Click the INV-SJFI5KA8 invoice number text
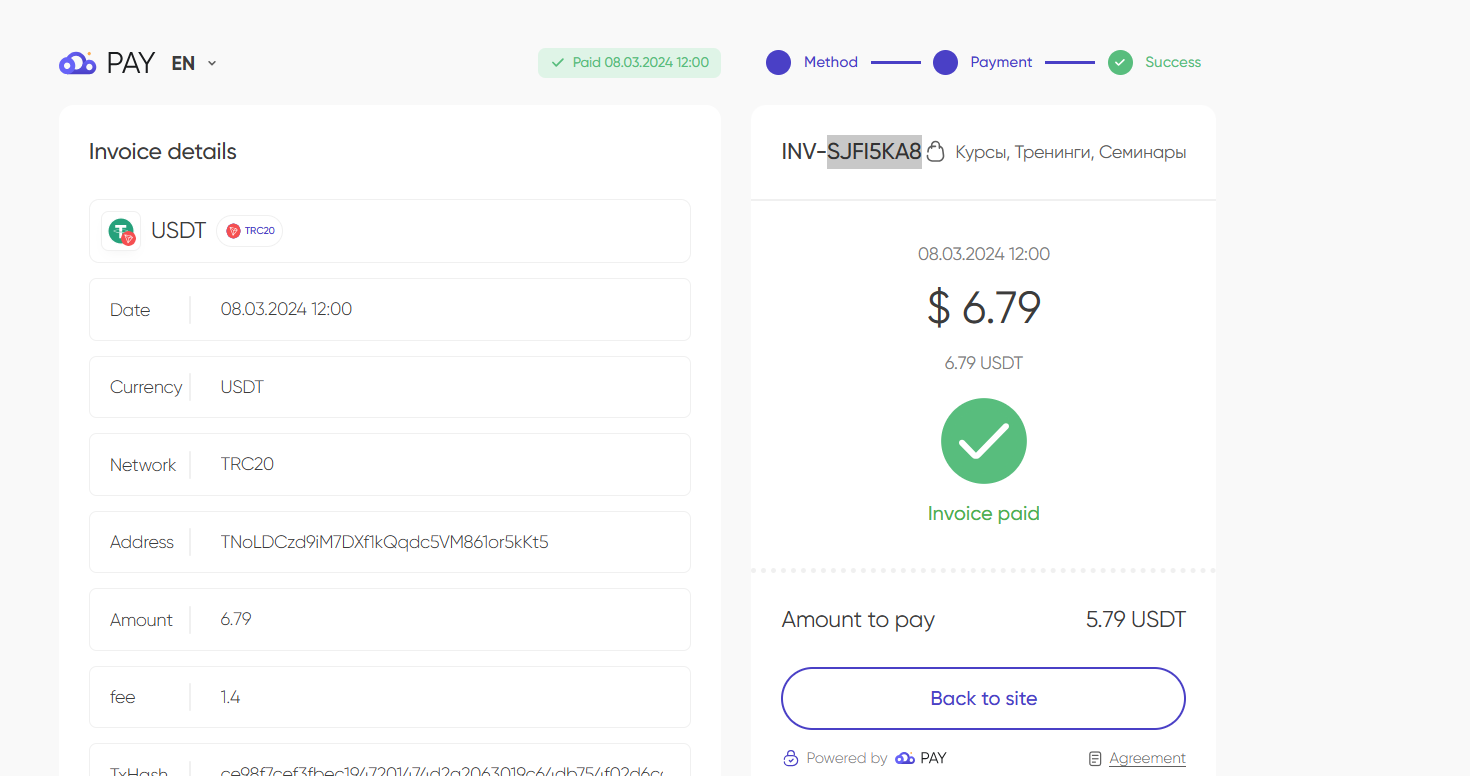 click(852, 152)
